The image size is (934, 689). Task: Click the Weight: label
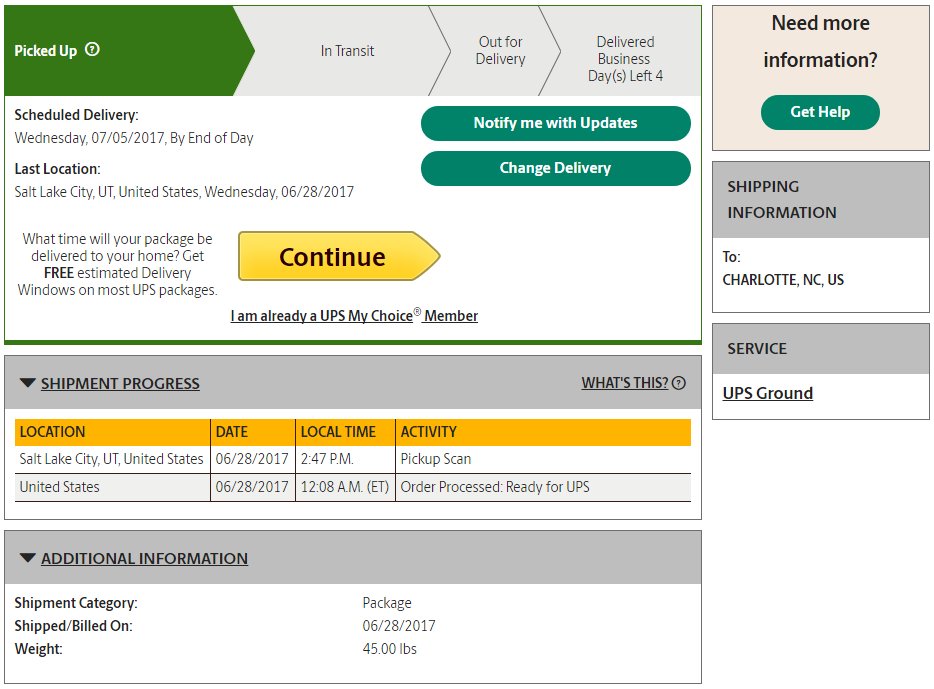coord(38,649)
